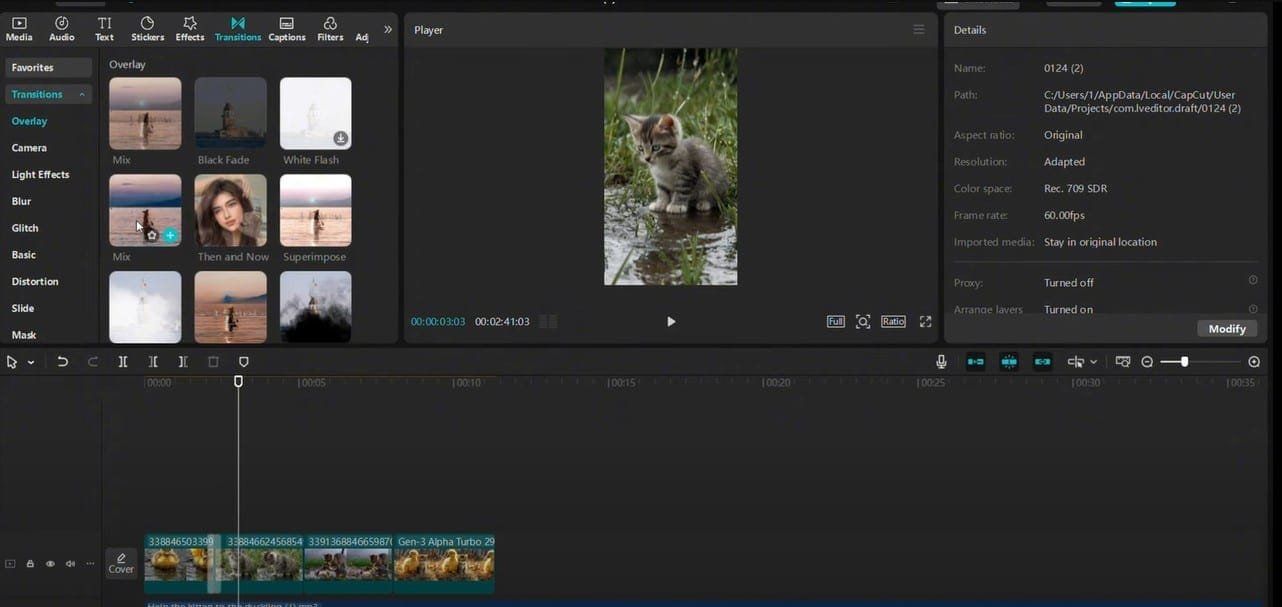Choose the Black Fade transition thumbnail
The height and width of the screenshot is (607, 1282).
coord(230,113)
